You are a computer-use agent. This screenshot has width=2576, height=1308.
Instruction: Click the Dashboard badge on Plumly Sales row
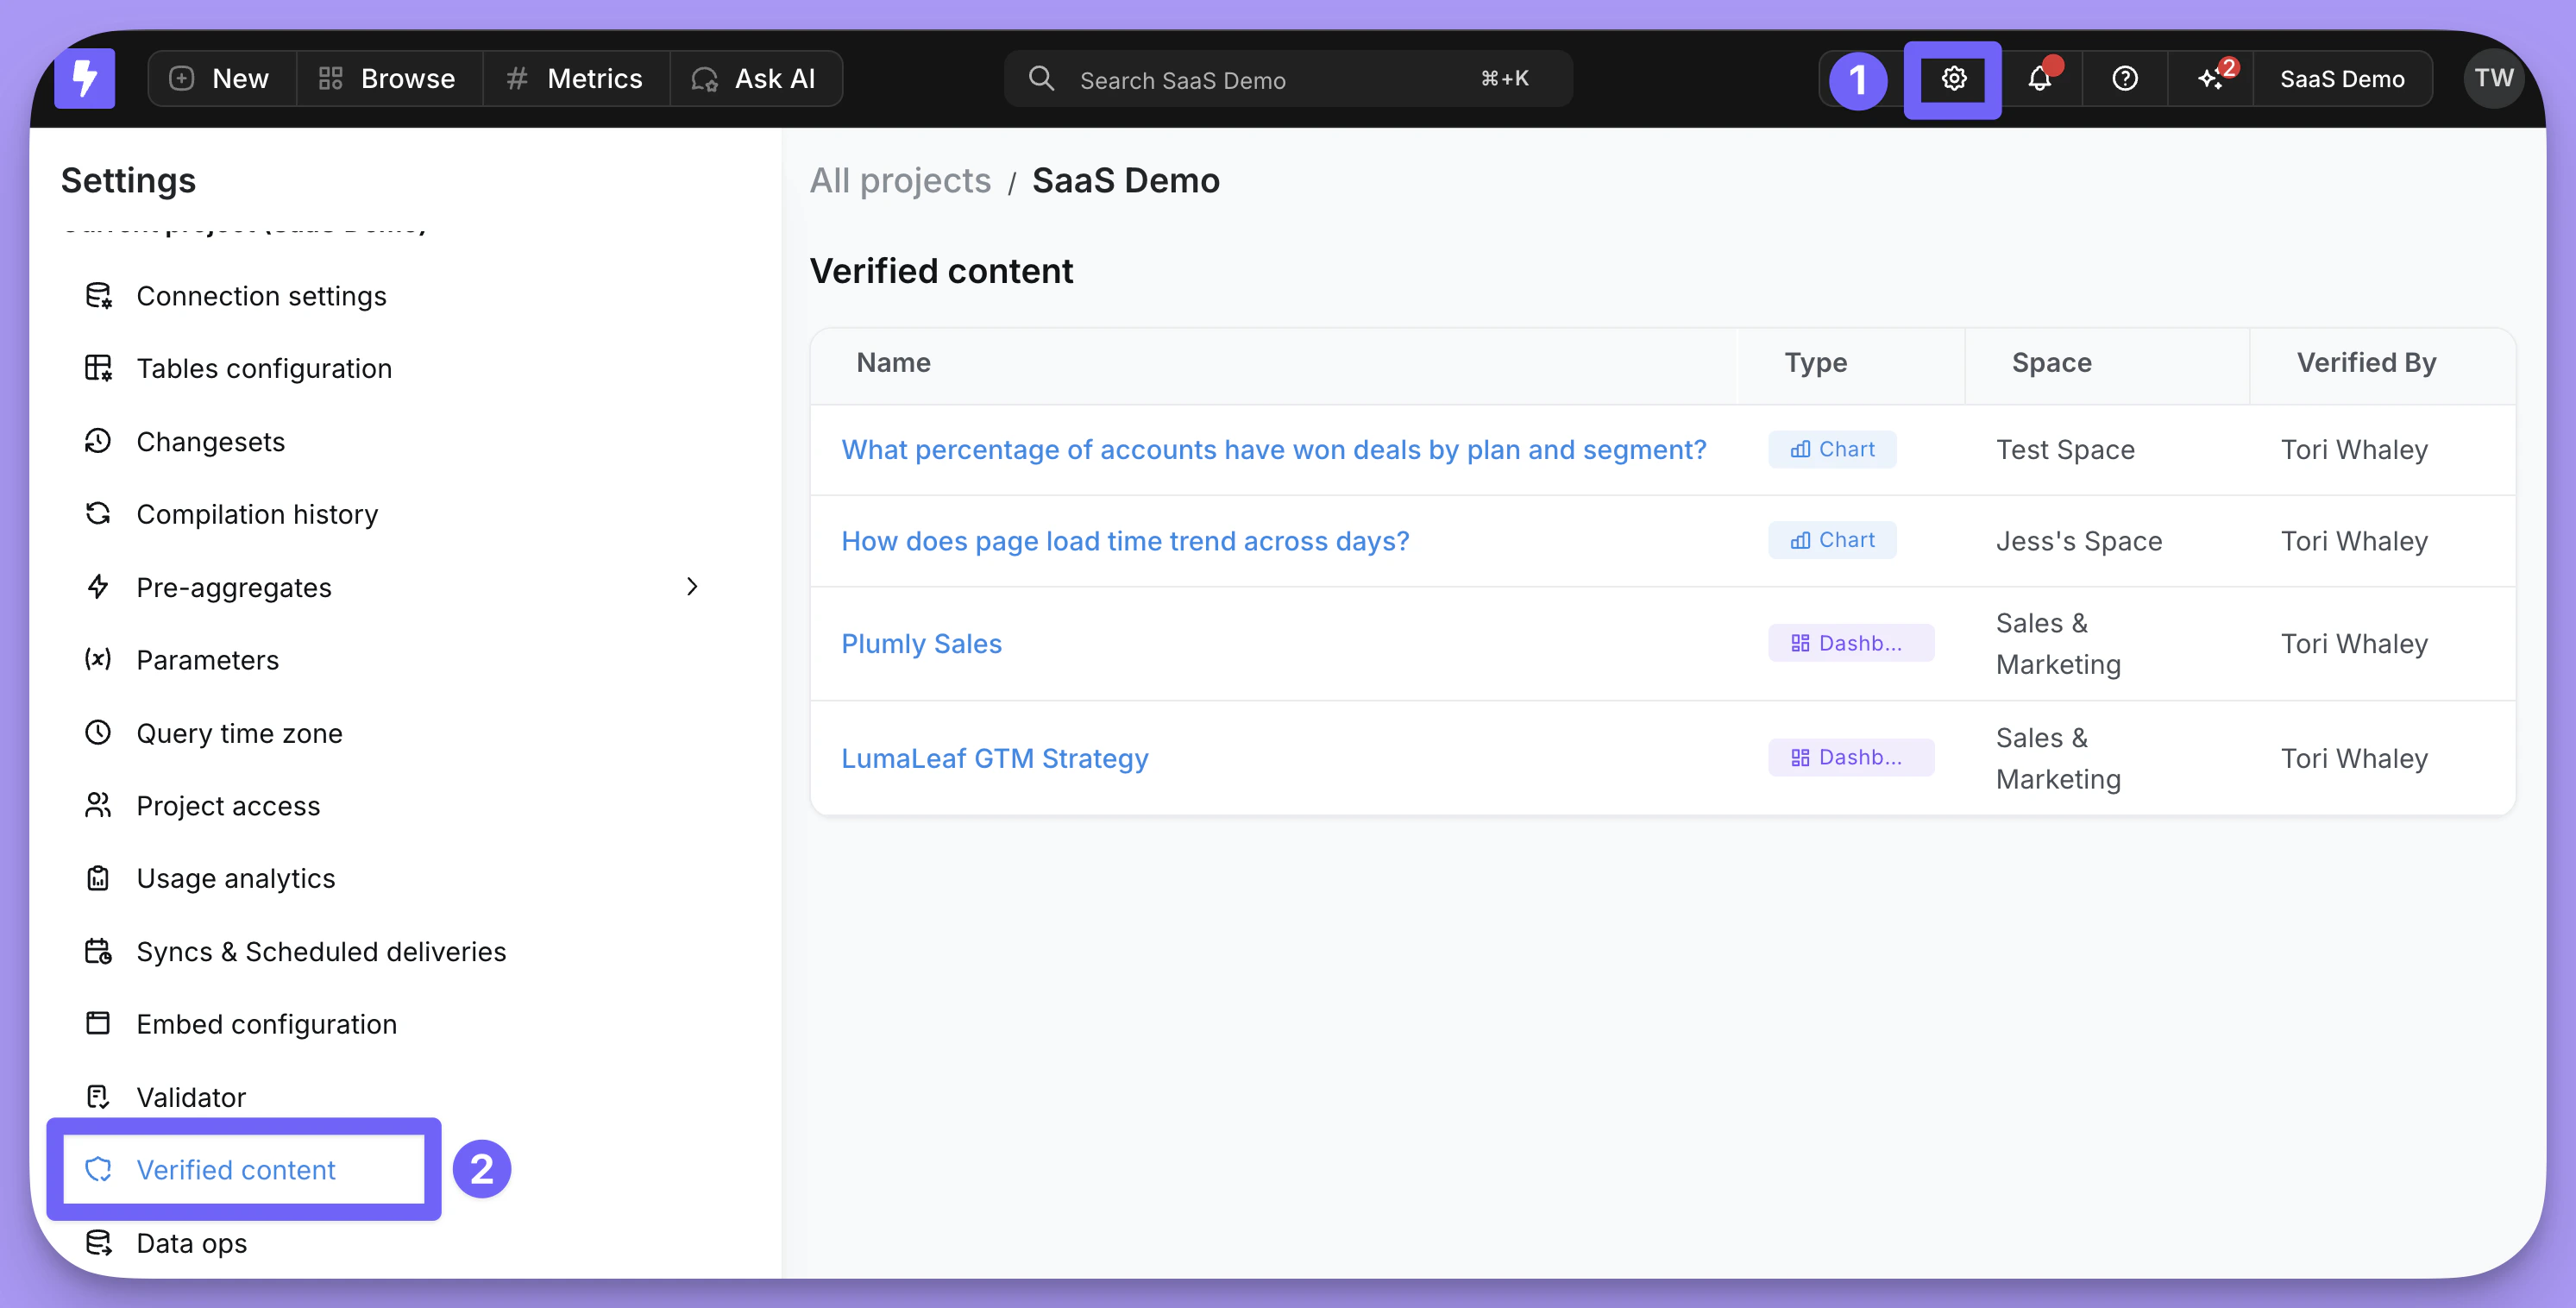(1851, 643)
